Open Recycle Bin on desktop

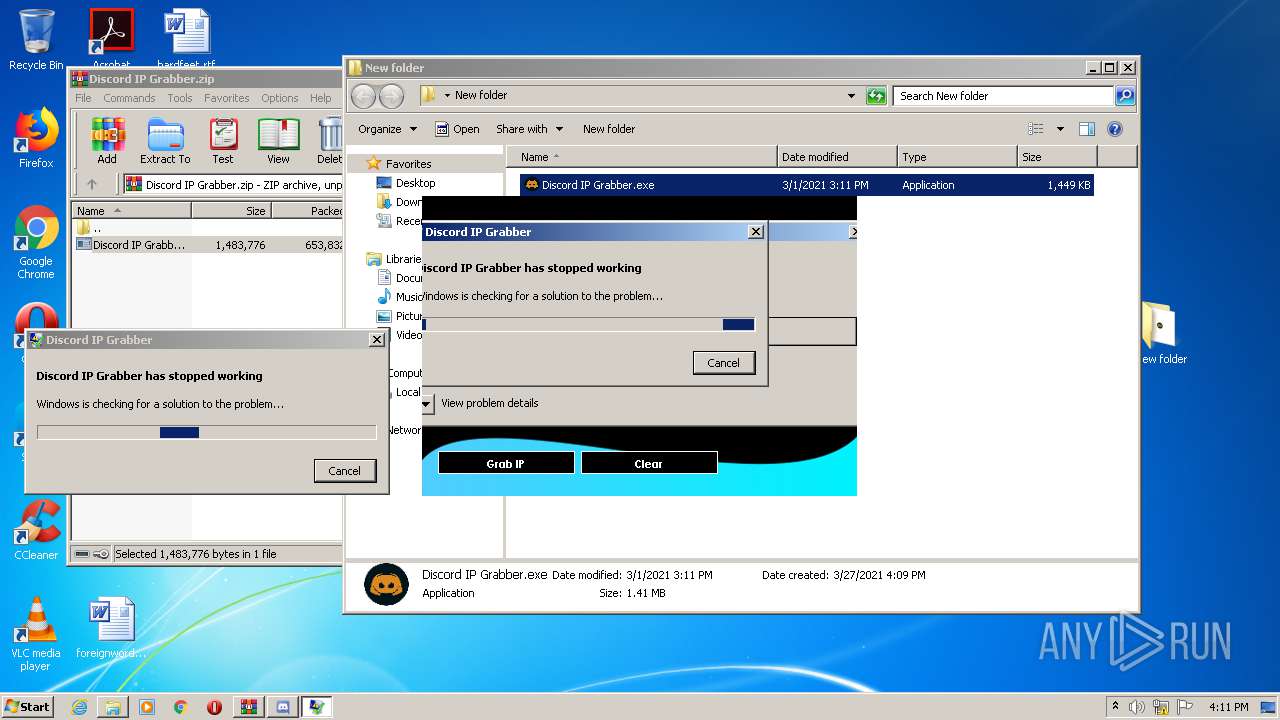pos(36,40)
